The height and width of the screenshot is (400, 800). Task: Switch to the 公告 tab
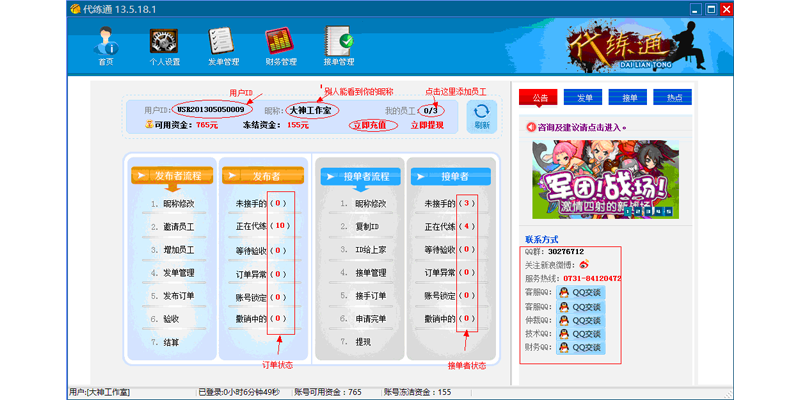point(538,97)
